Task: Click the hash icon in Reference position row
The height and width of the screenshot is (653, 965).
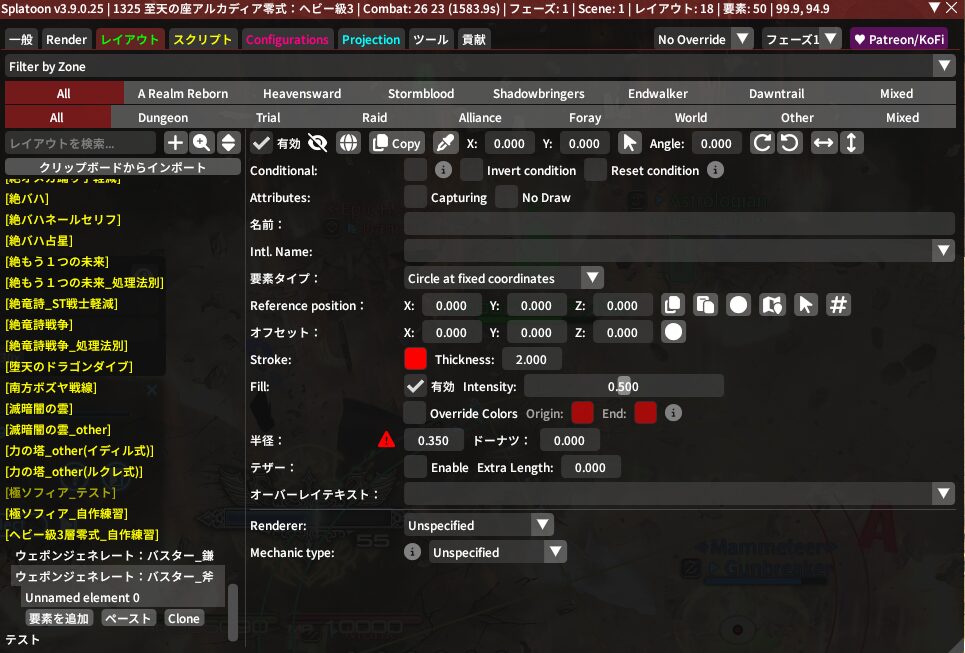Action: pyautogui.click(x=838, y=305)
